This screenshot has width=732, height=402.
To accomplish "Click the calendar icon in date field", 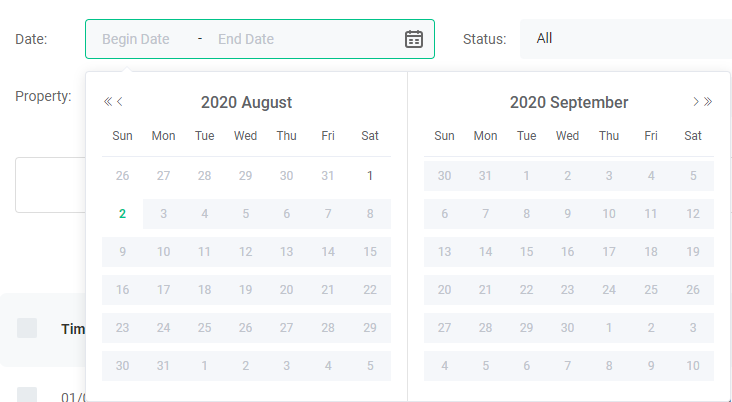I will [414, 39].
